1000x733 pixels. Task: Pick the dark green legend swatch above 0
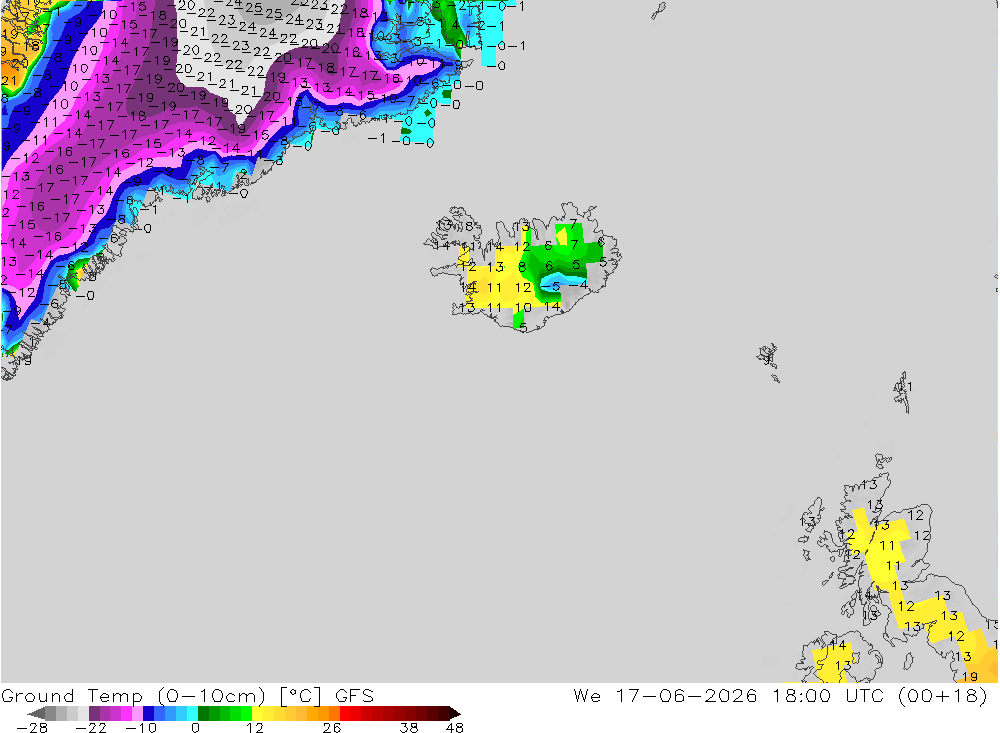[x=203, y=713]
